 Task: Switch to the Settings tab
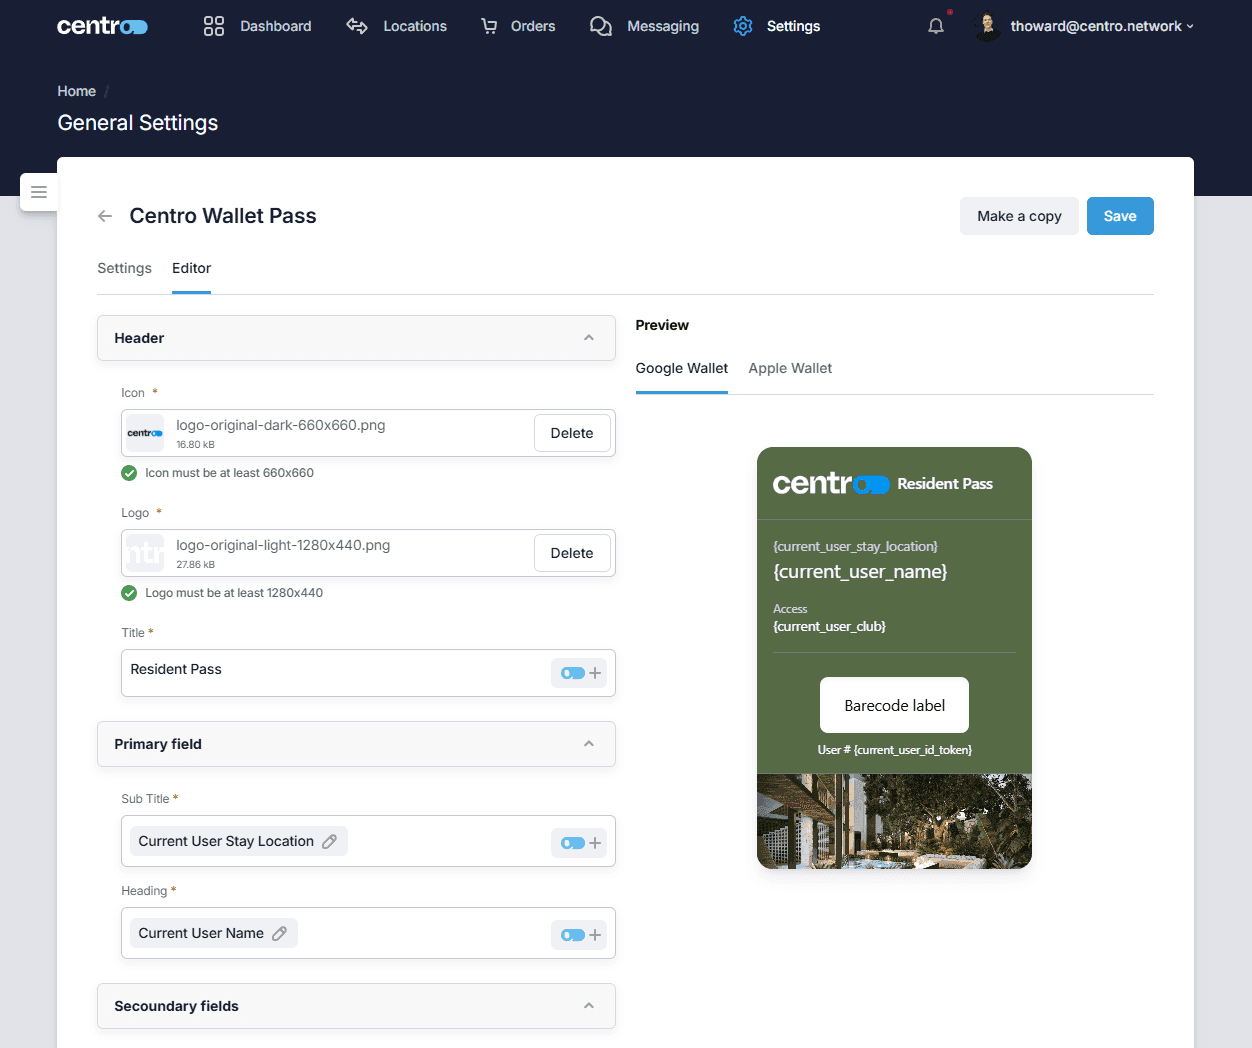pyautogui.click(x=124, y=268)
